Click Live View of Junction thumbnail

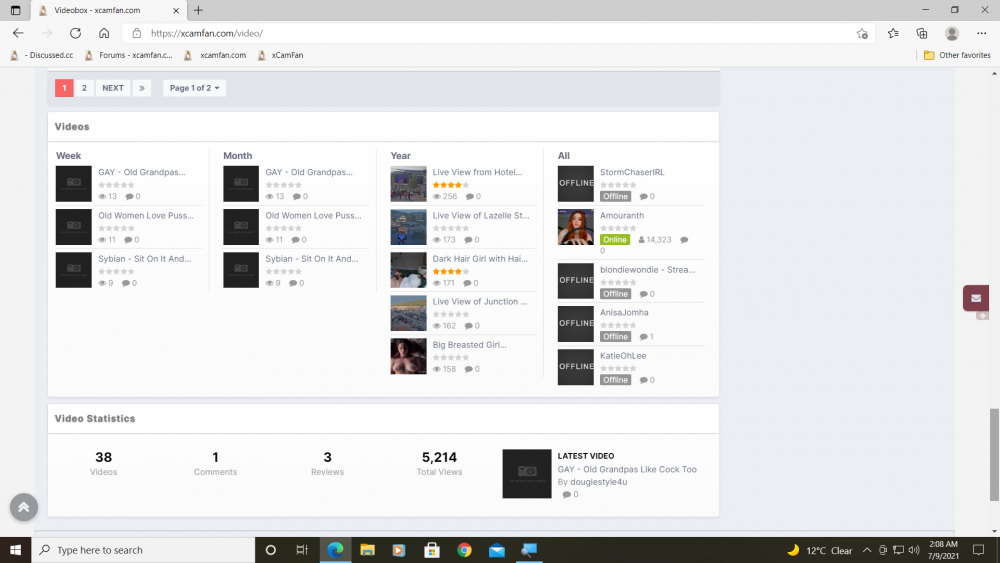click(x=408, y=313)
